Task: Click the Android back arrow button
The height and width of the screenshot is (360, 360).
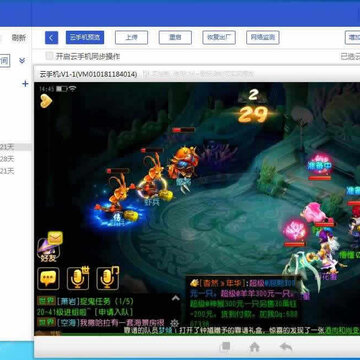Action: point(286,347)
